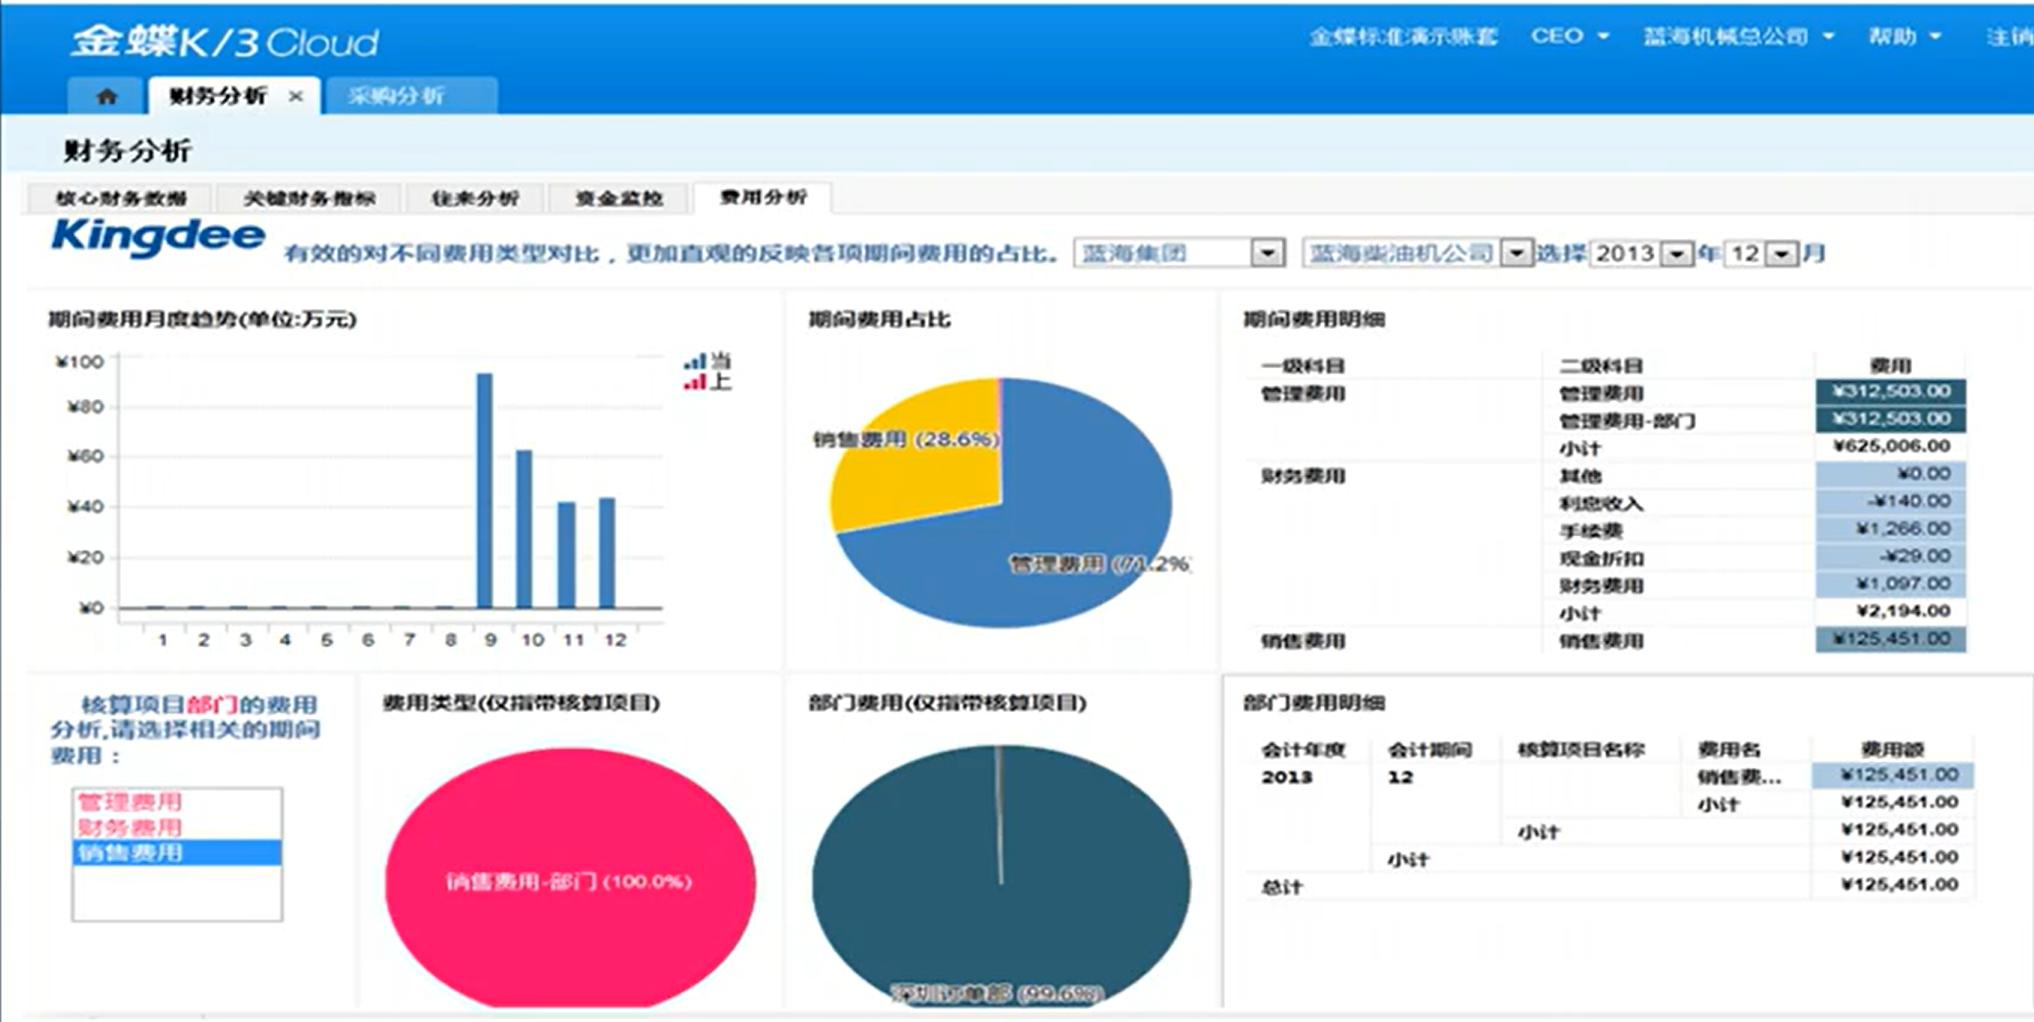Click the month 10 bar in chart
The image size is (2034, 1022).
[x=524, y=529]
